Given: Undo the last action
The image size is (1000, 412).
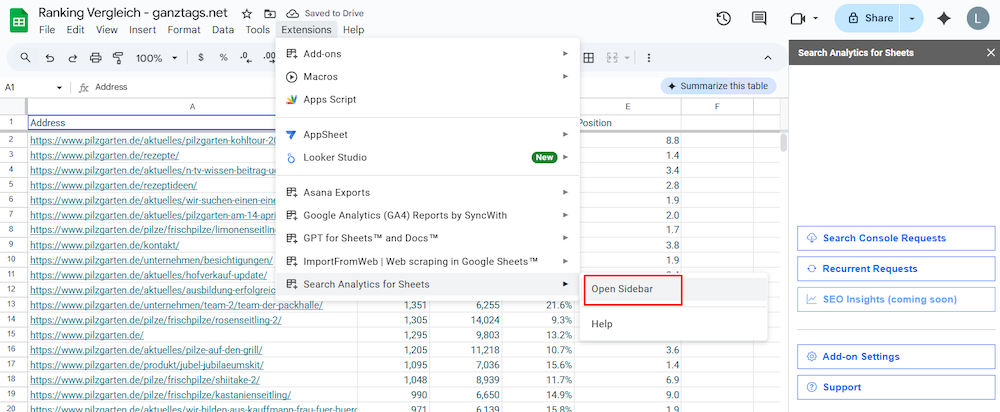Looking at the screenshot, I should [x=49, y=58].
